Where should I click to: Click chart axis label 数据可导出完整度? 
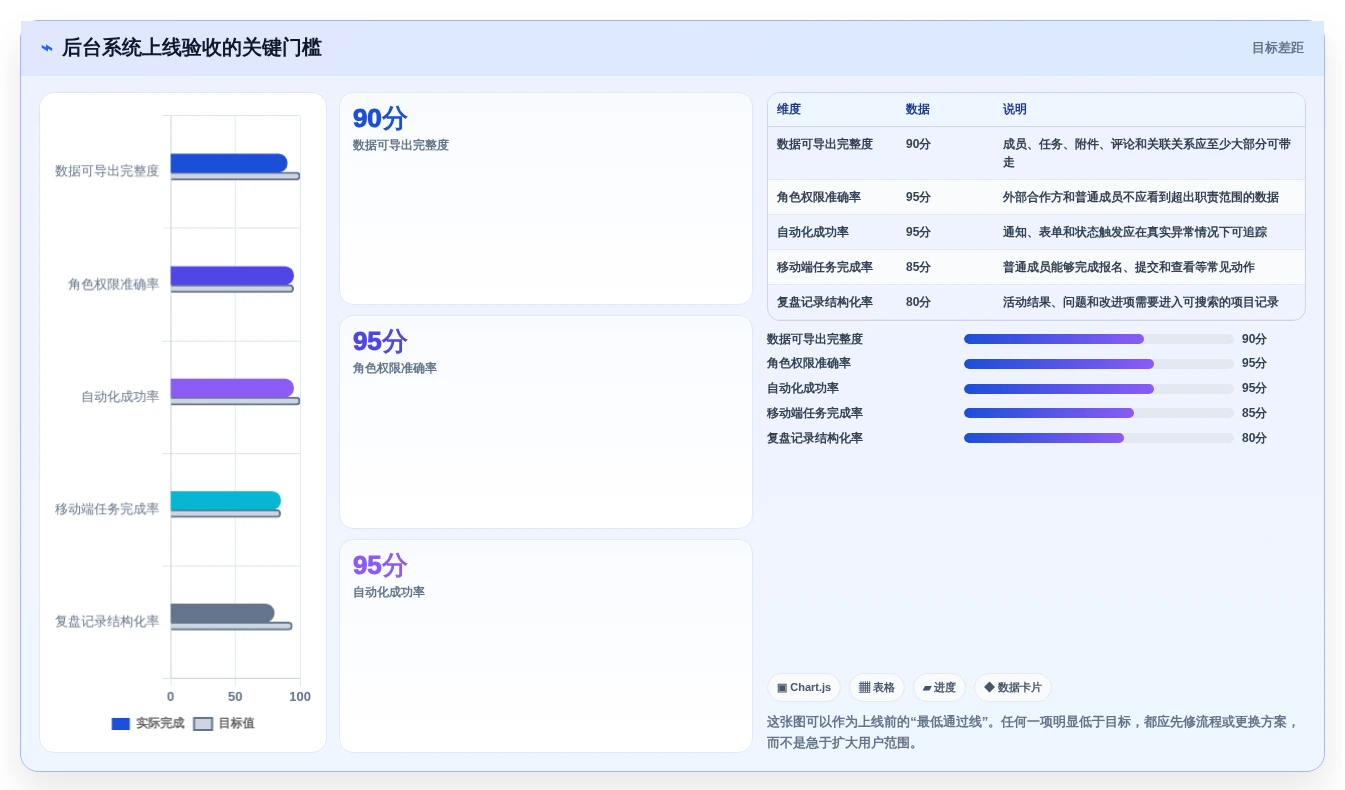(107, 171)
